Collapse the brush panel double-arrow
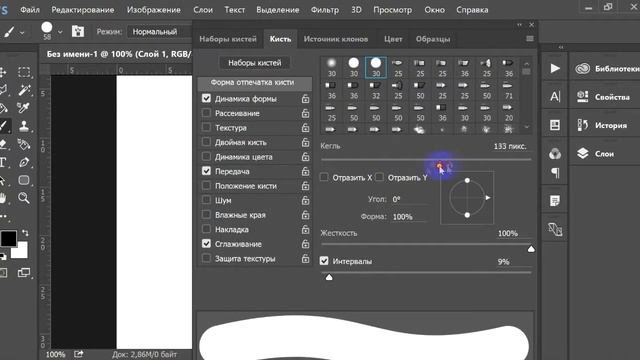Screen dimensions: 640x360 pos(519,25)
